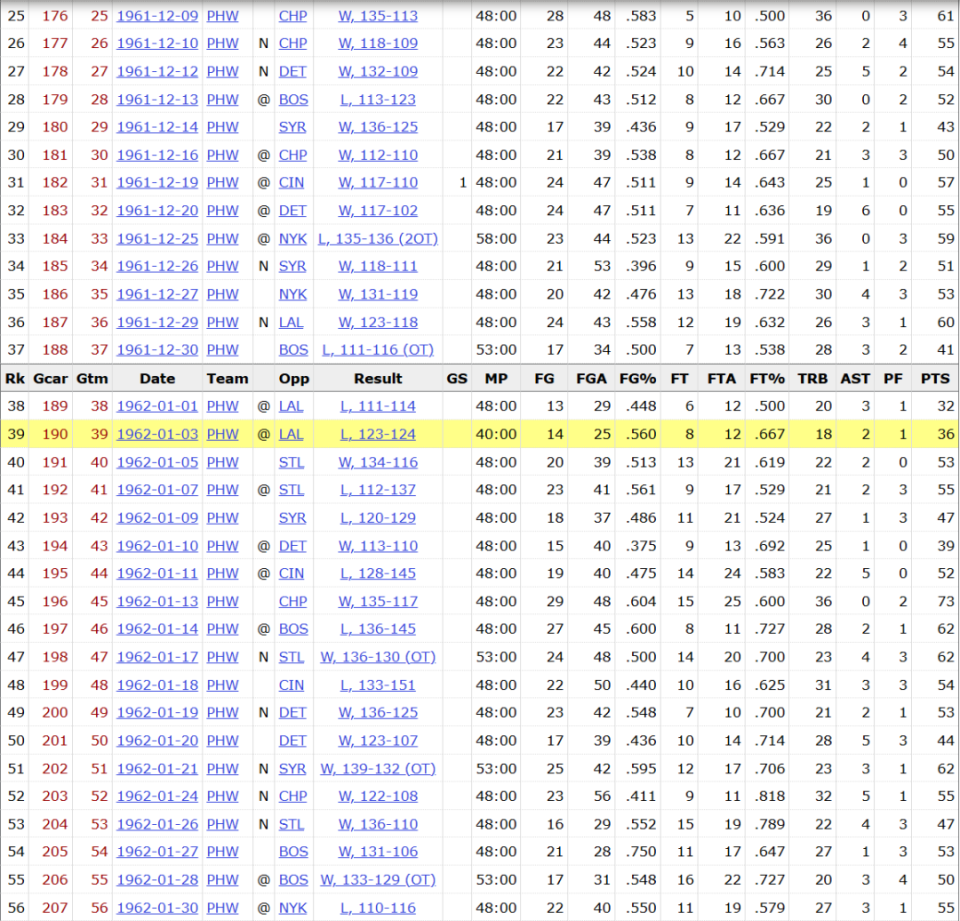Open the L, 123-124 result link
The width and height of the screenshot is (960, 921).
(378, 434)
